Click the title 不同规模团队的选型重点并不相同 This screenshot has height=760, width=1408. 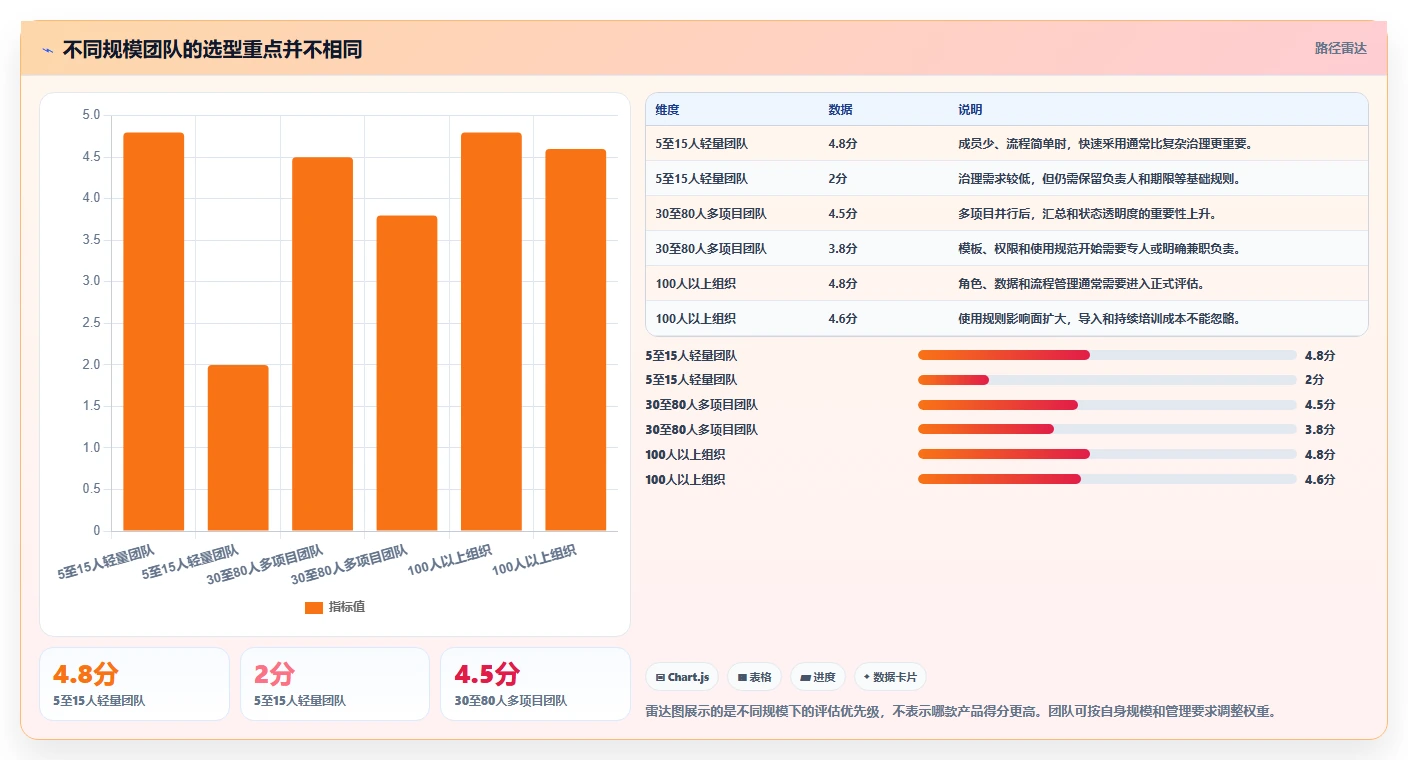(212, 50)
